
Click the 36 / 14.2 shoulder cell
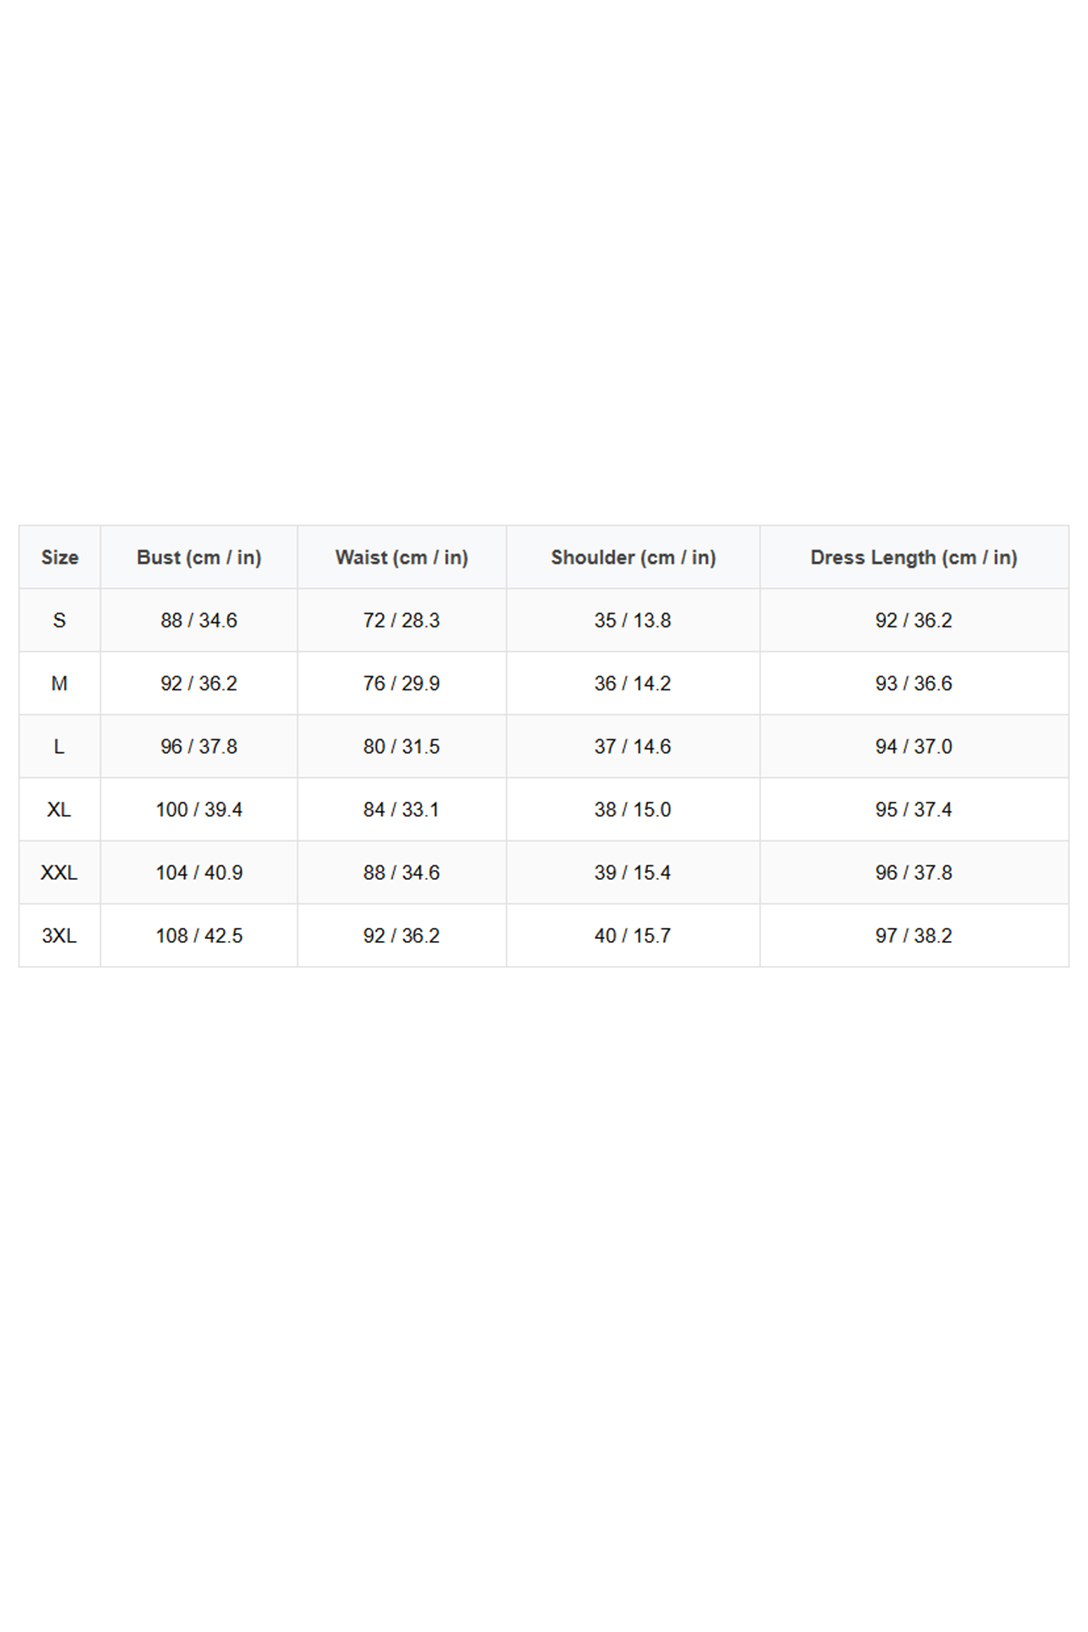(x=633, y=683)
